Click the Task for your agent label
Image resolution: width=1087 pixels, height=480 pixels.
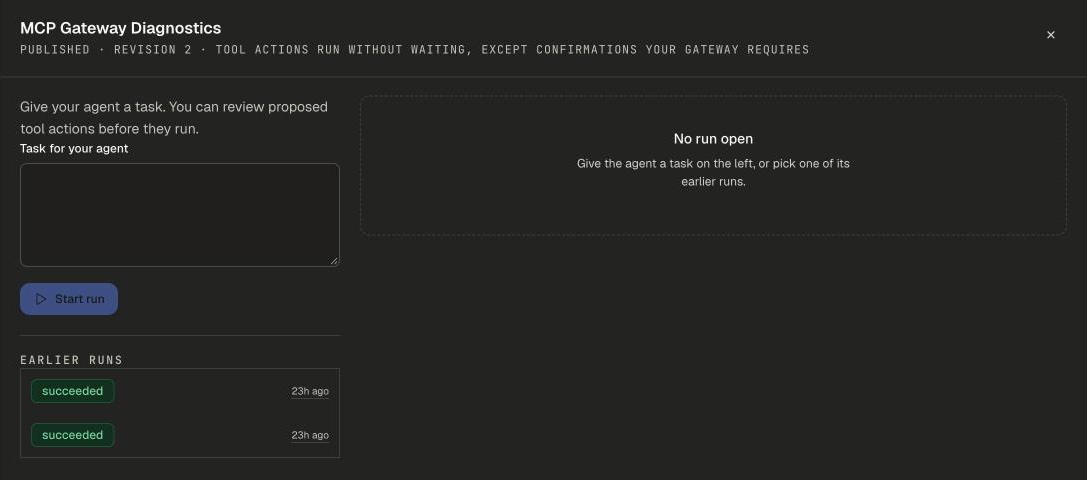click(x=74, y=148)
